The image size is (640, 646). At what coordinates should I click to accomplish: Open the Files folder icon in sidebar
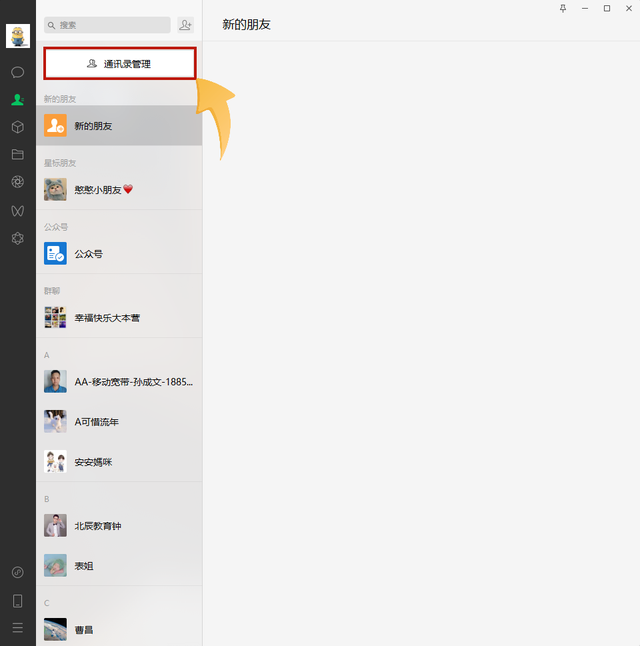[x=17, y=154]
